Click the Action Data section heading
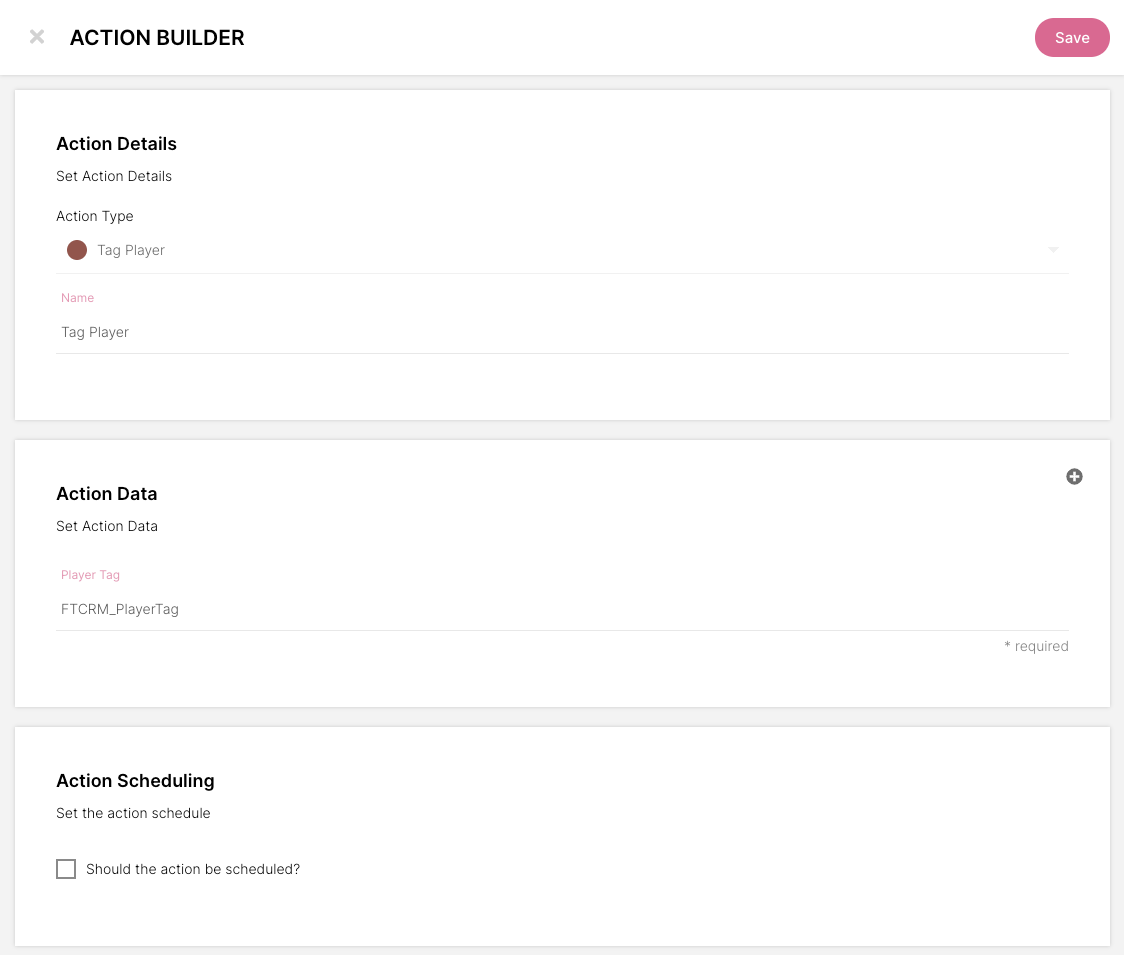 pos(106,494)
